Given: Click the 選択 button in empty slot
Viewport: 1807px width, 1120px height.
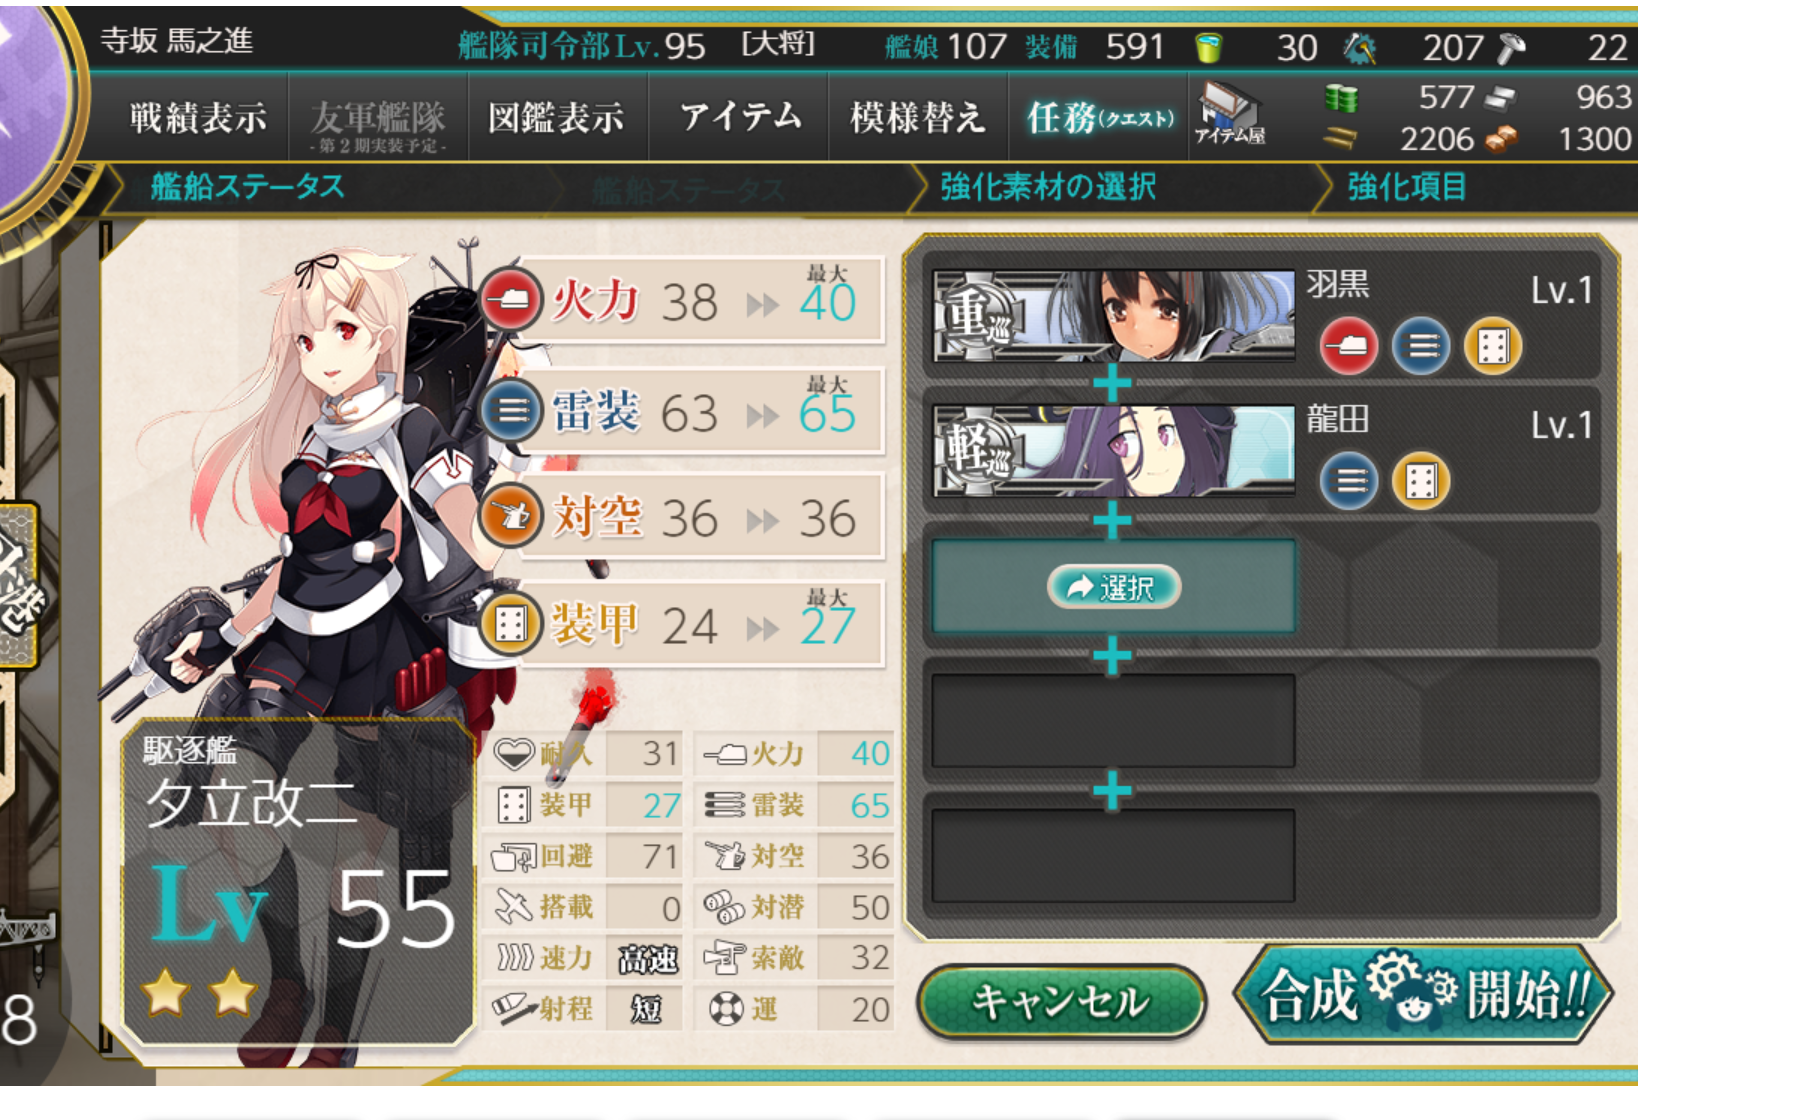Looking at the screenshot, I should click(1113, 587).
